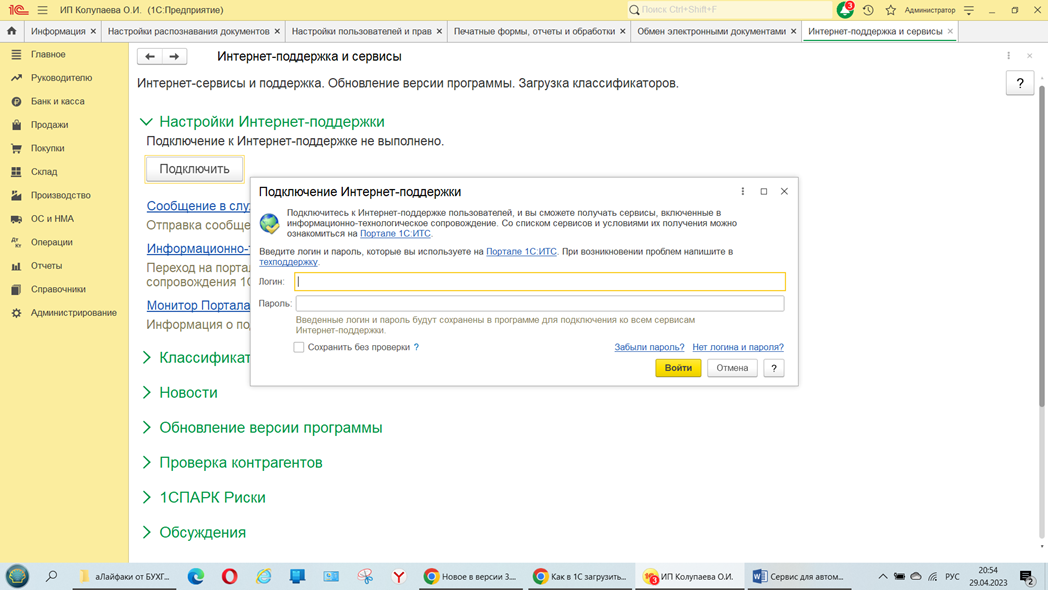Navigate back with the left arrow

tap(150, 57)
